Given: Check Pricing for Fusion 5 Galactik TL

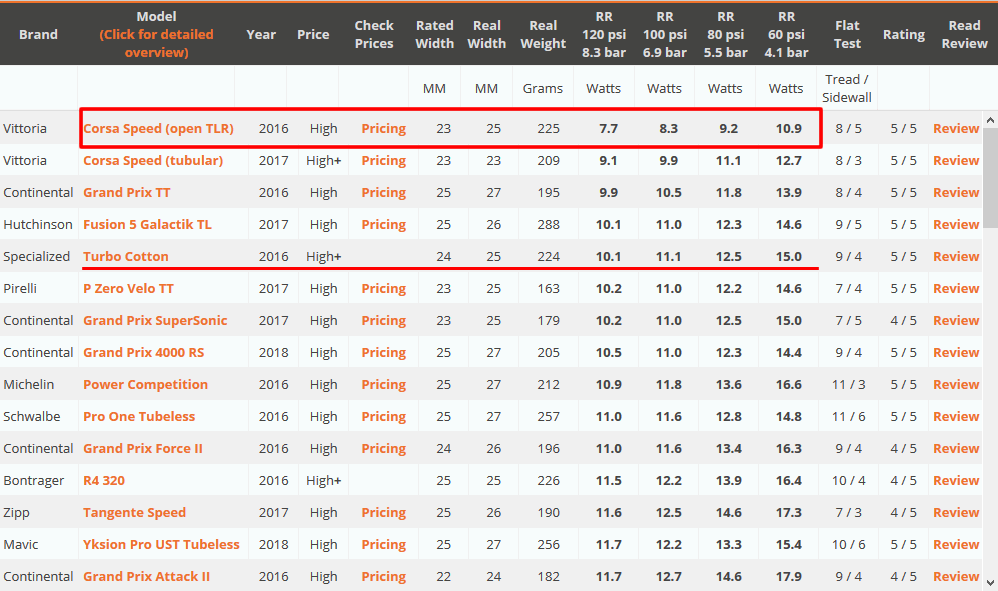Looking at the screenshot, I should point(384,225).
